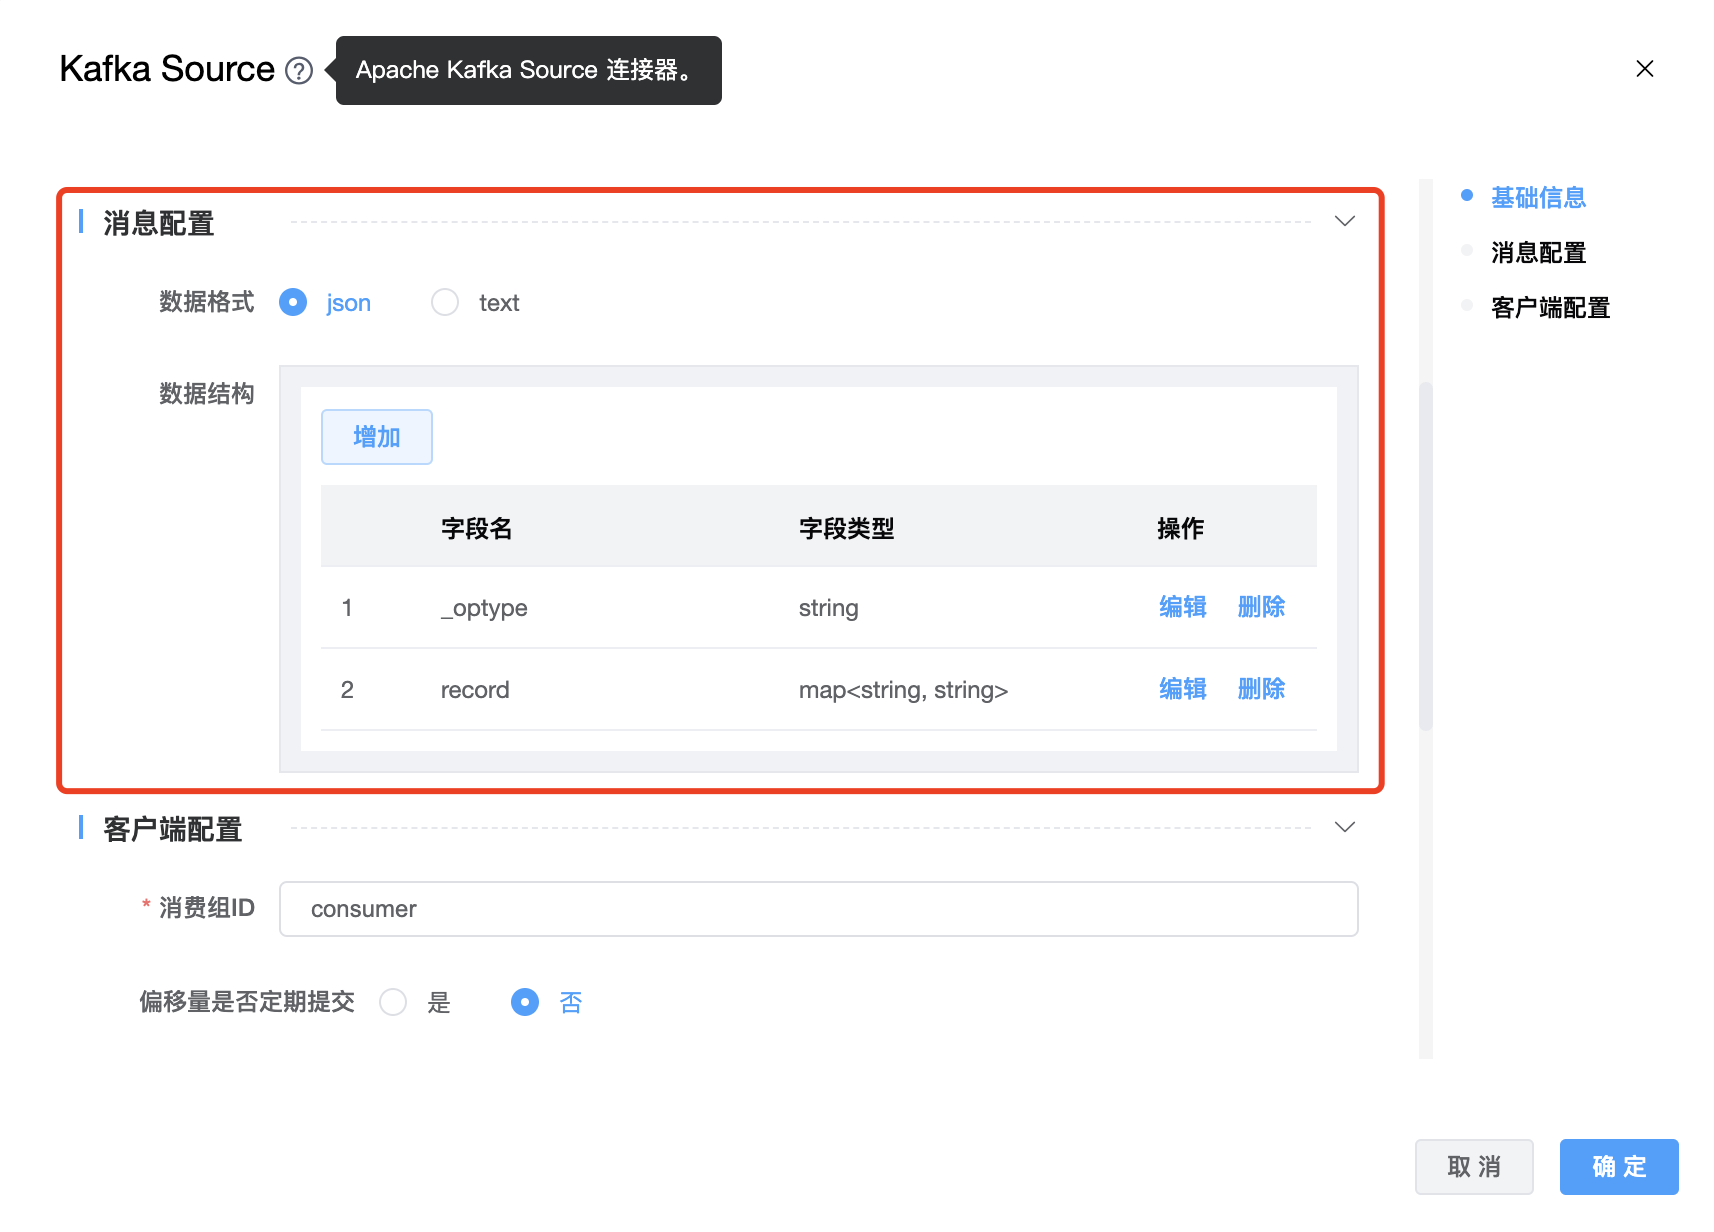The image size is (1714, 1232).
Task: Select the text data format option
Action: tap(445, 302)
